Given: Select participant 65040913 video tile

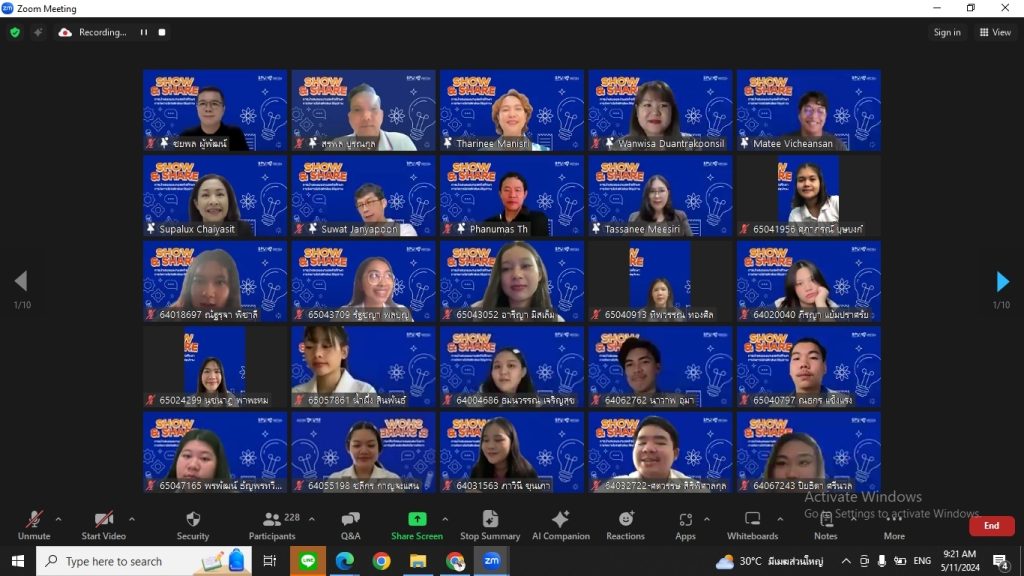Looking at the screenshot, I should coord(660,281).
